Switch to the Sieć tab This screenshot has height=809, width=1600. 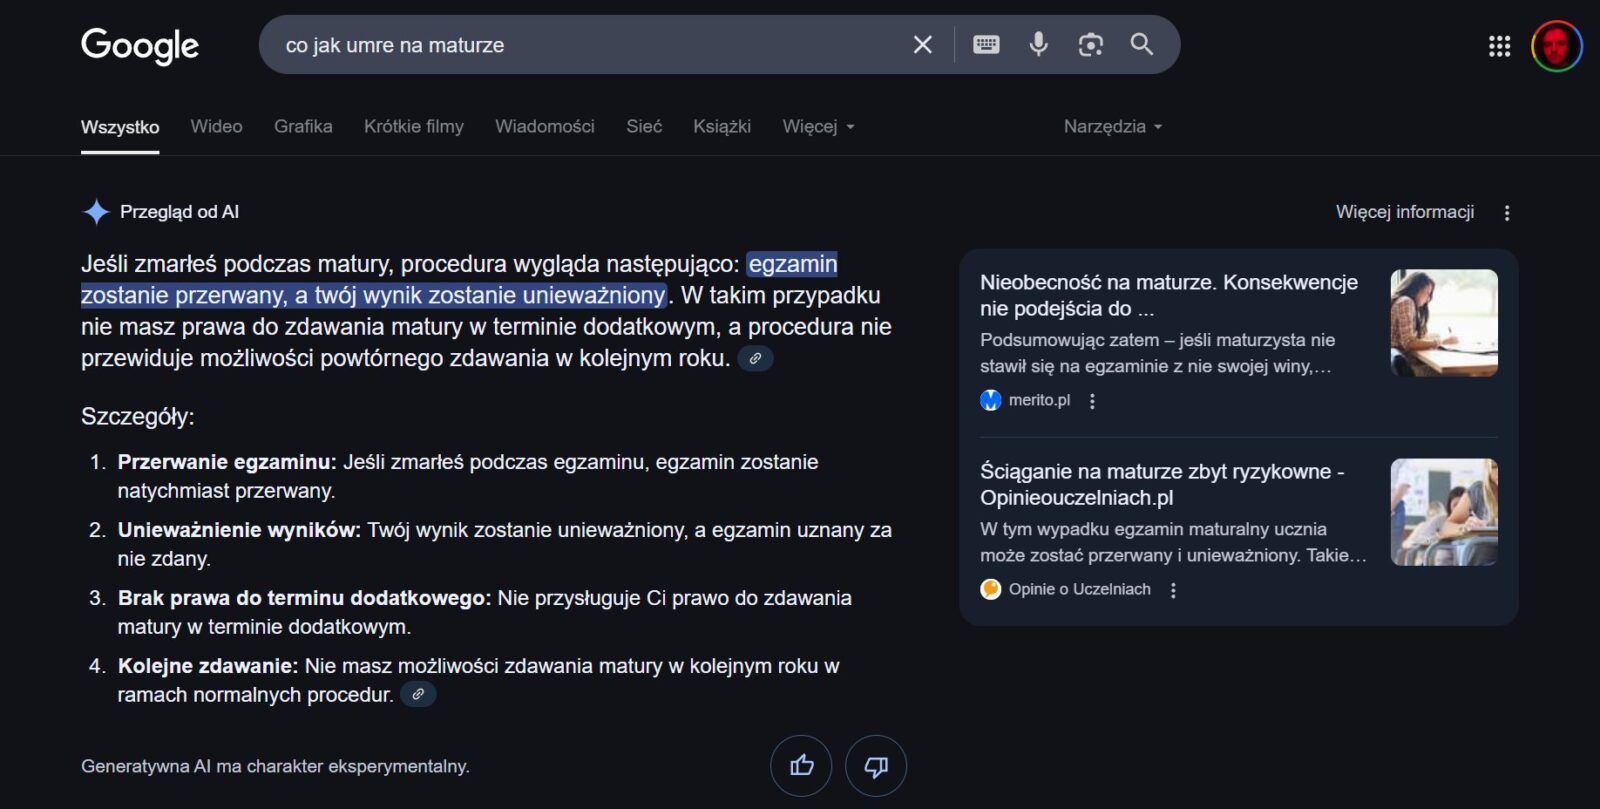(644, 127)
